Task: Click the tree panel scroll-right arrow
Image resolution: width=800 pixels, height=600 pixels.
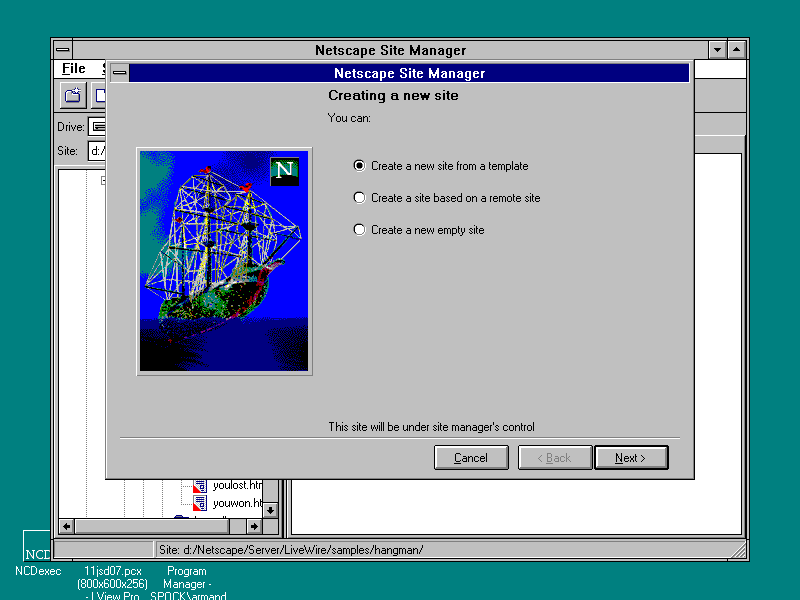Action: click(254, 526)
